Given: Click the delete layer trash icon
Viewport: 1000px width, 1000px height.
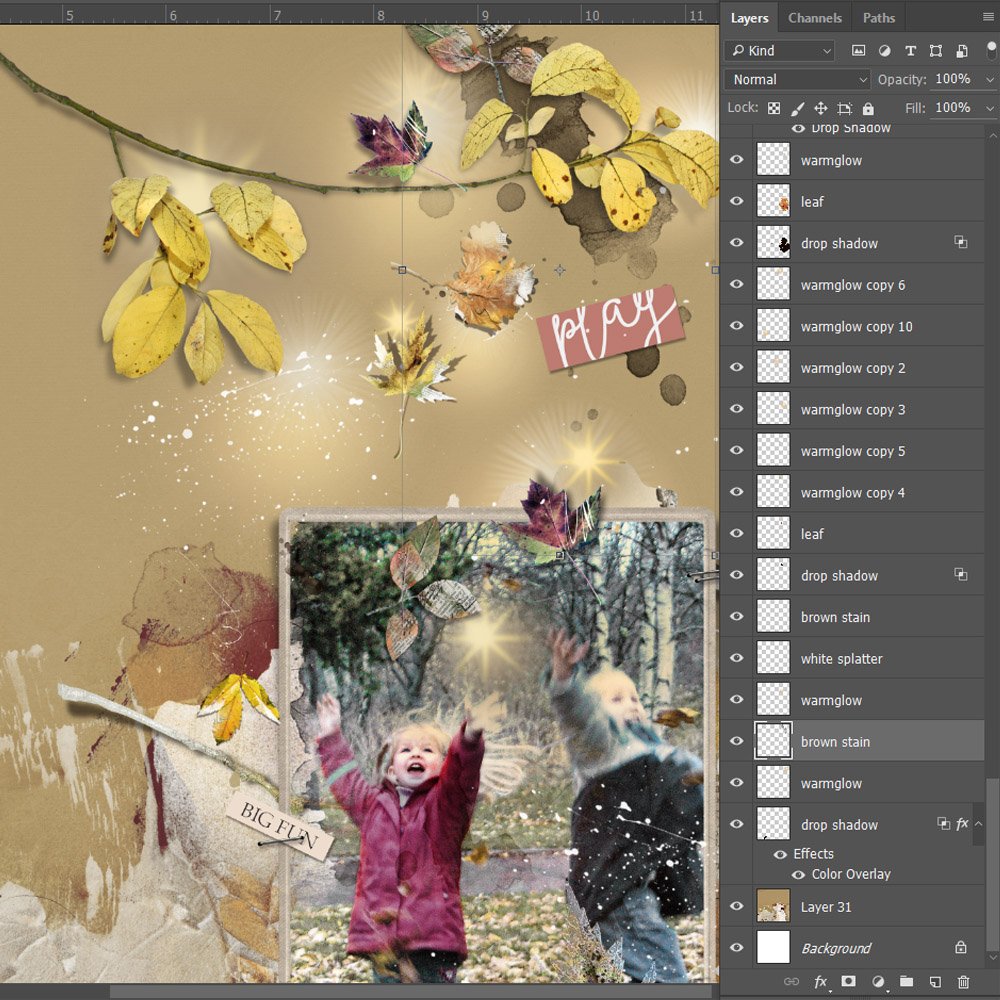Looking at the screenshot, I should [x=963, y=982].
